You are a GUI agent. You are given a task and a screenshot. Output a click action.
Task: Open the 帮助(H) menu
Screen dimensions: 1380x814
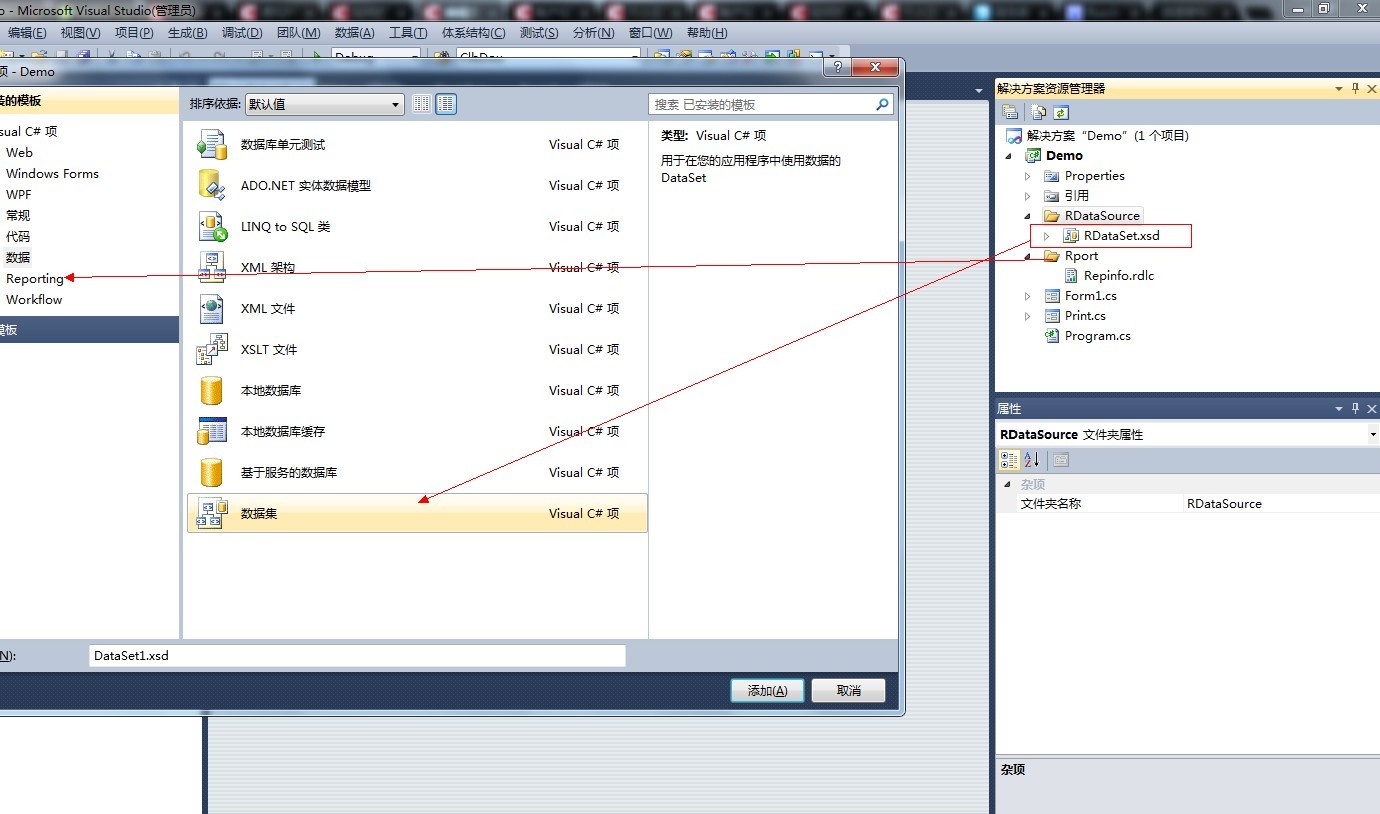coord(707,33)
